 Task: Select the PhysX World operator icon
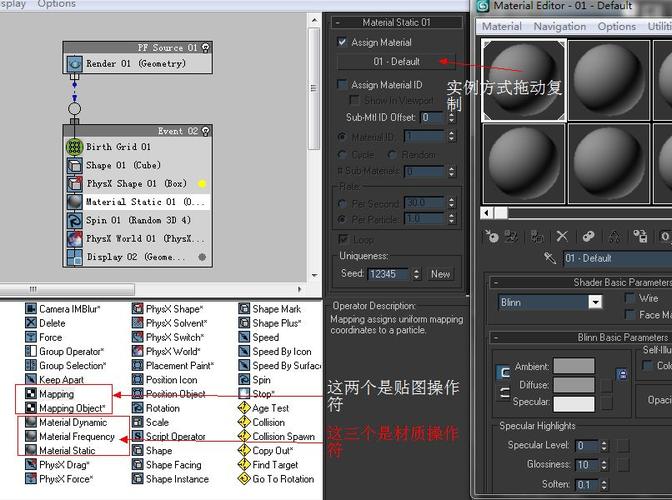(x=138, y=352)
